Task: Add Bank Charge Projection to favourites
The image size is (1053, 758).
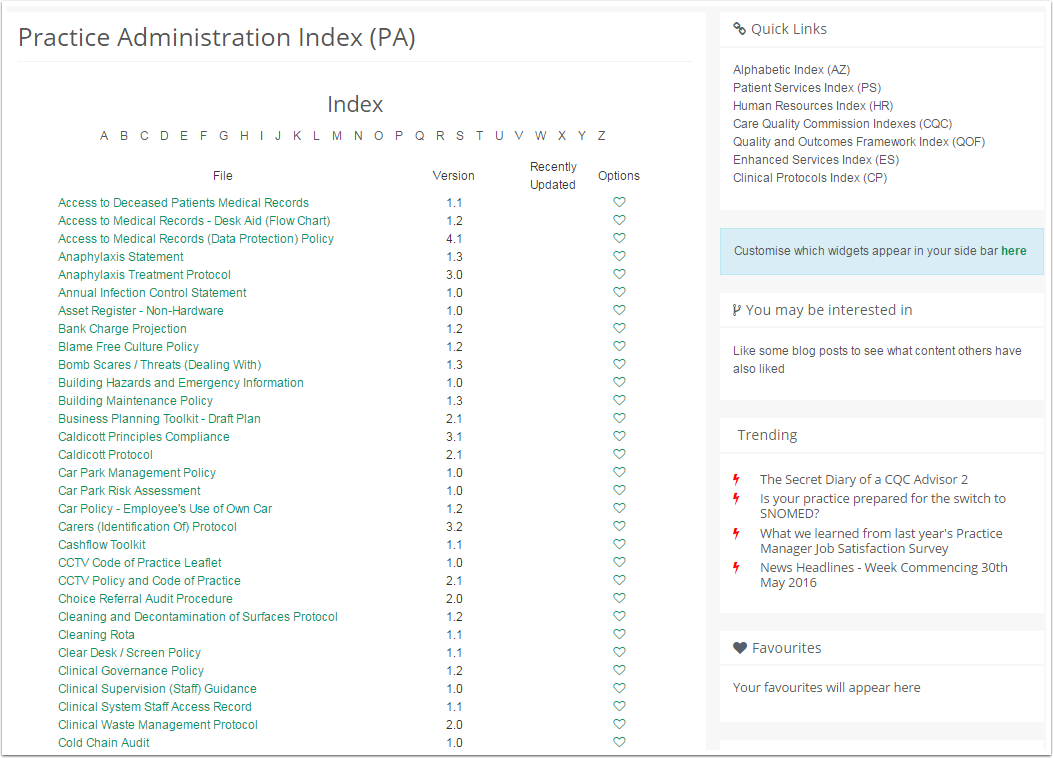Action: [x=619, y=329]
